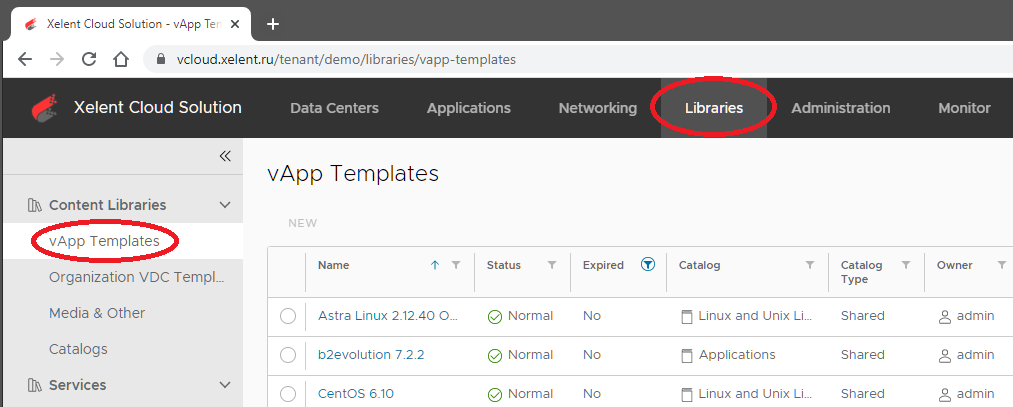This screenshot has width=1013, height=407.
Task: Collapse the Services section chevron
Action: click(x=225, y=385)
